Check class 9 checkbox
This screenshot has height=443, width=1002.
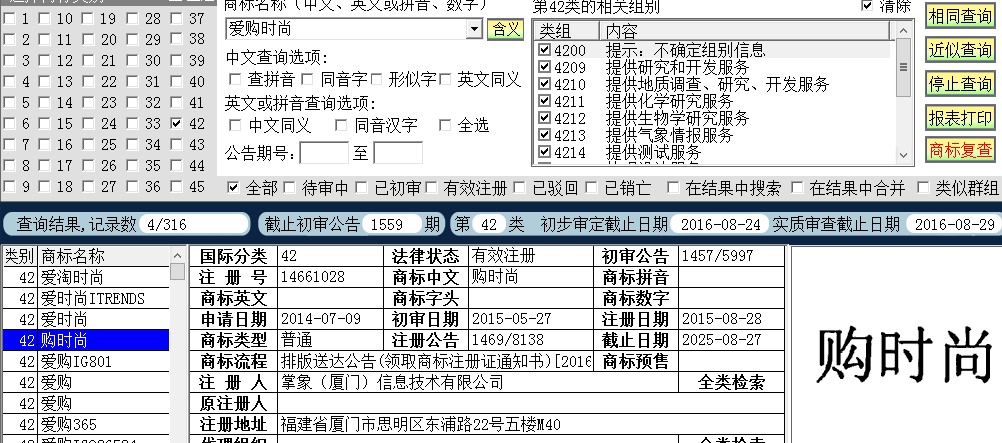click(9, 187)
